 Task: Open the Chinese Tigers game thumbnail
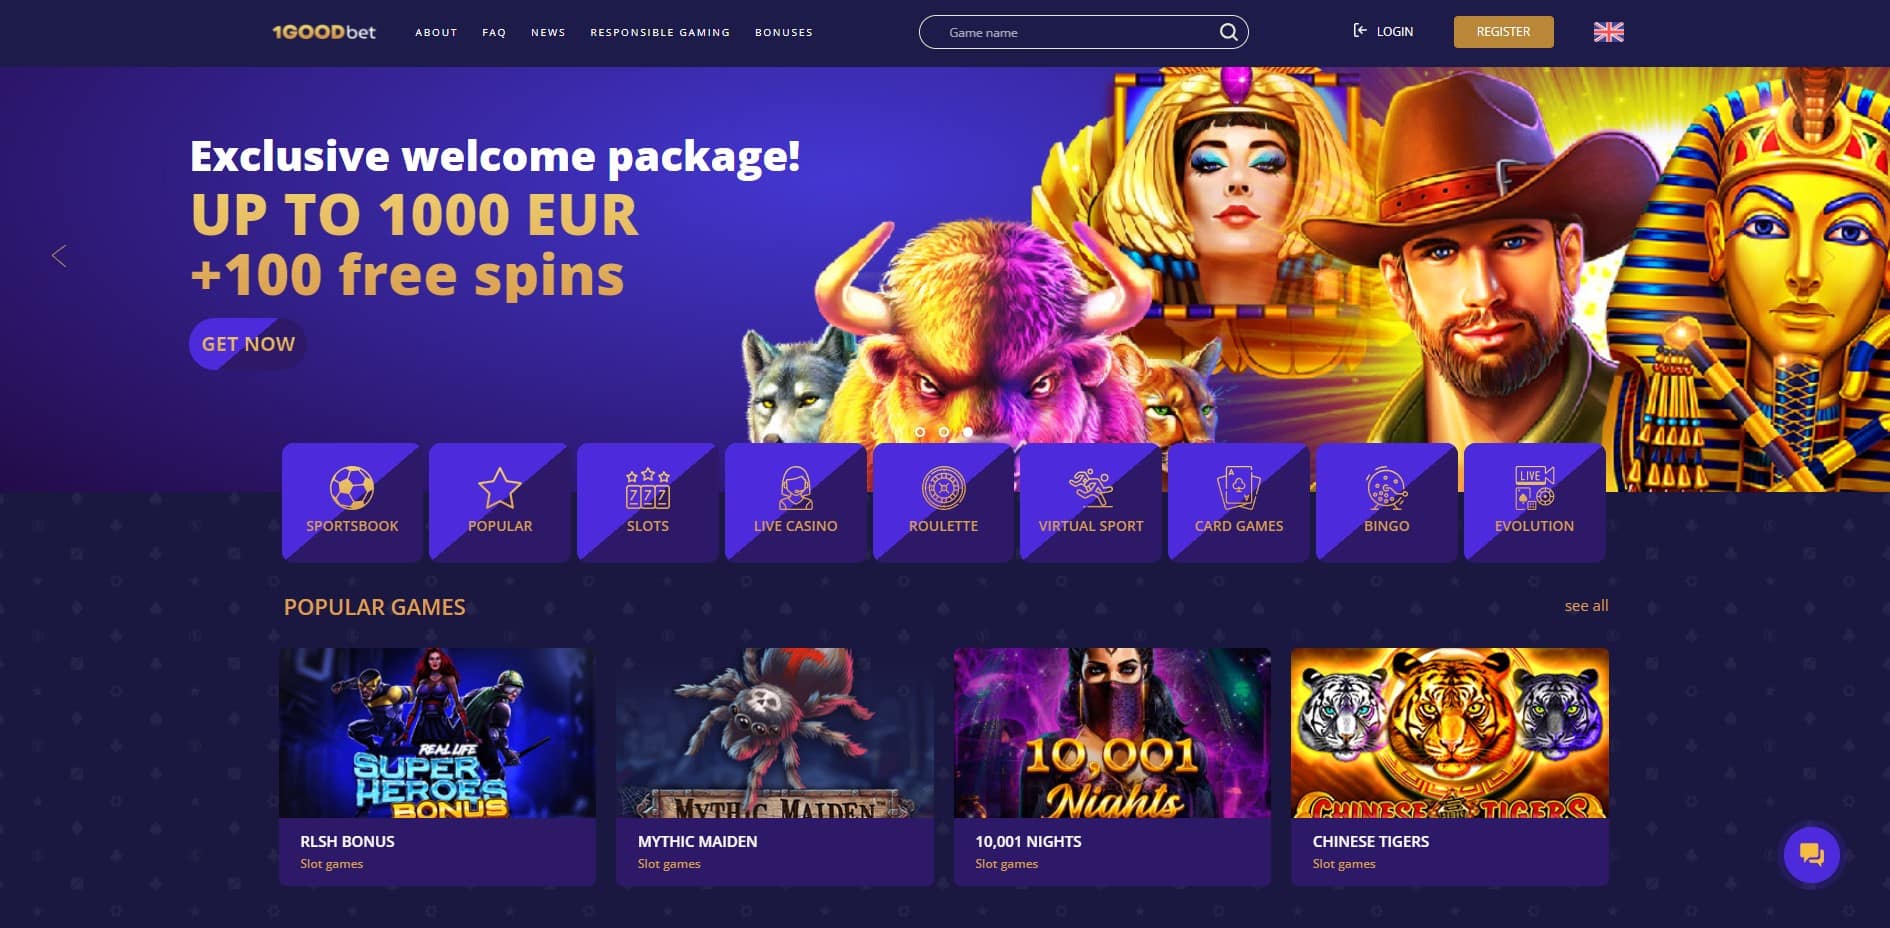[1450, 733]
